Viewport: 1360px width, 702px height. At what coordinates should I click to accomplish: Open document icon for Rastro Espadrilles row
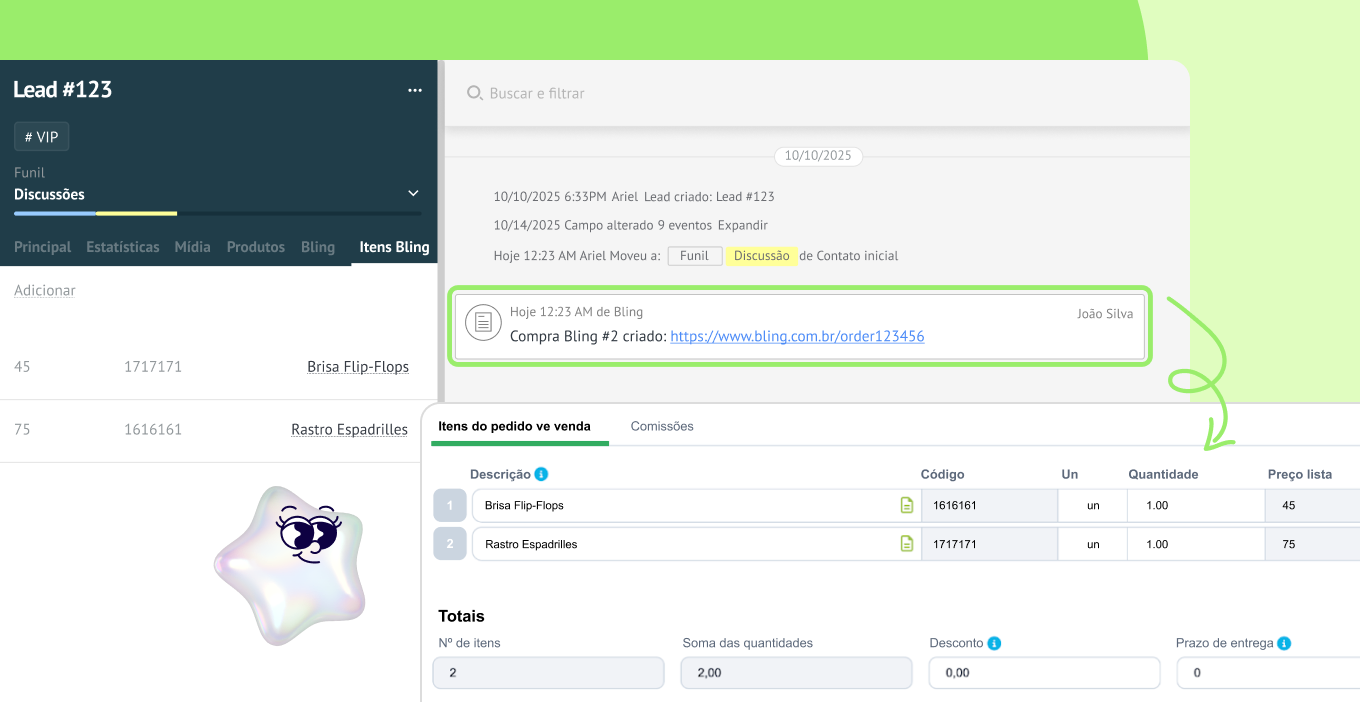tap(907, 544)
